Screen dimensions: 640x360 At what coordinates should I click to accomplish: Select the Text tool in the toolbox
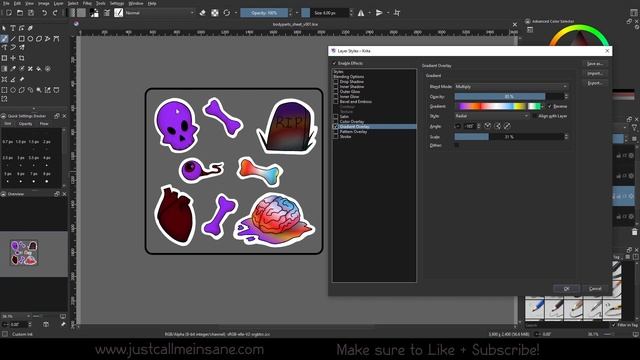tap(13, 28)
